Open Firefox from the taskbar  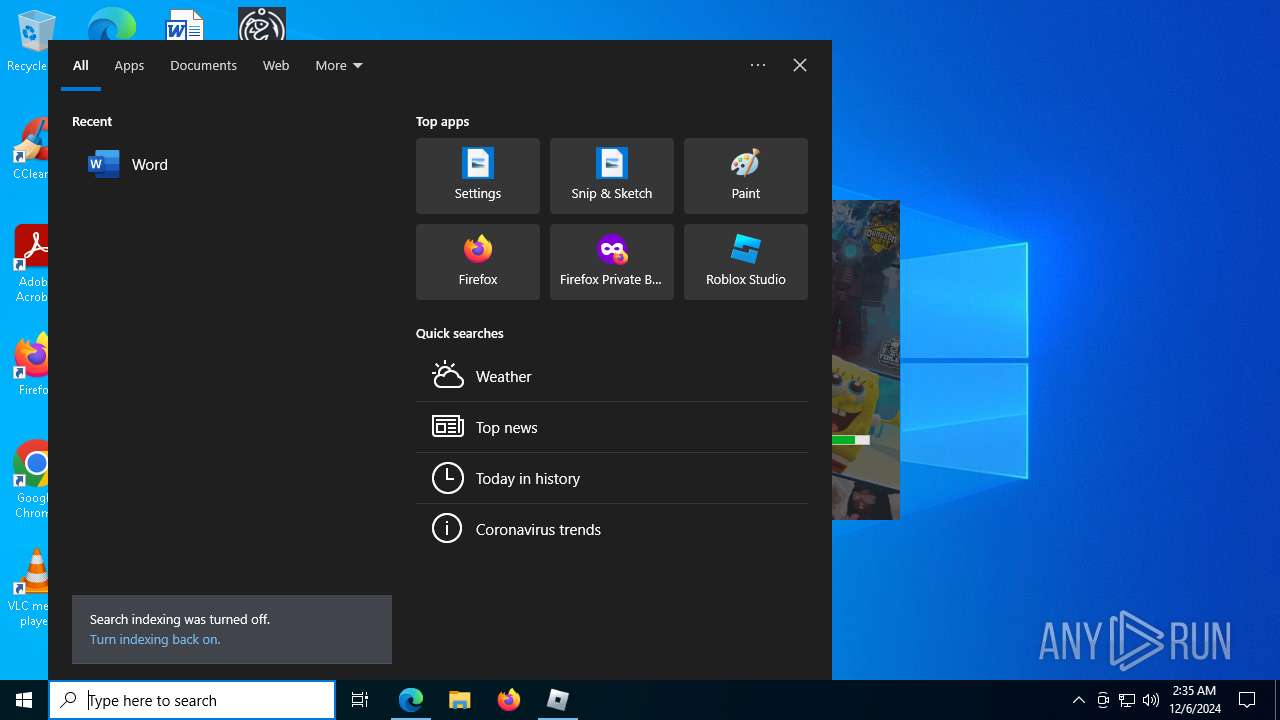(x=509, y=700)
